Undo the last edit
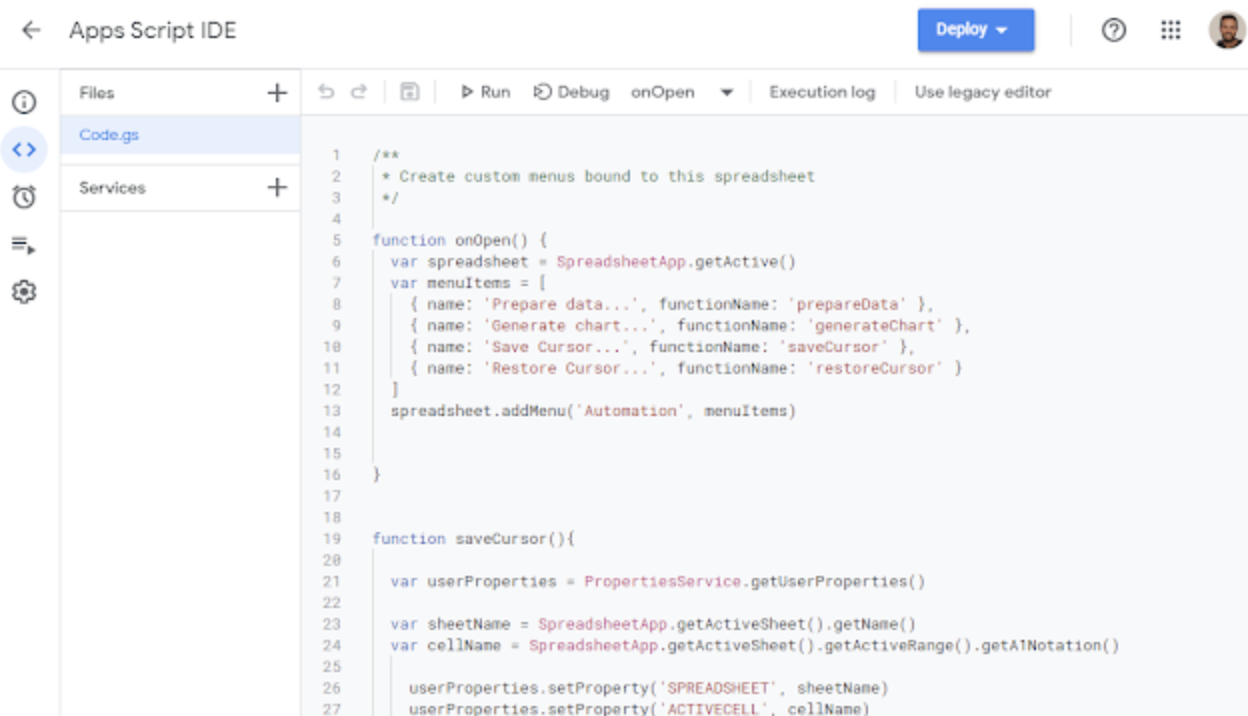The height and width of the screenshot is (716, 1248). [326, 92]
